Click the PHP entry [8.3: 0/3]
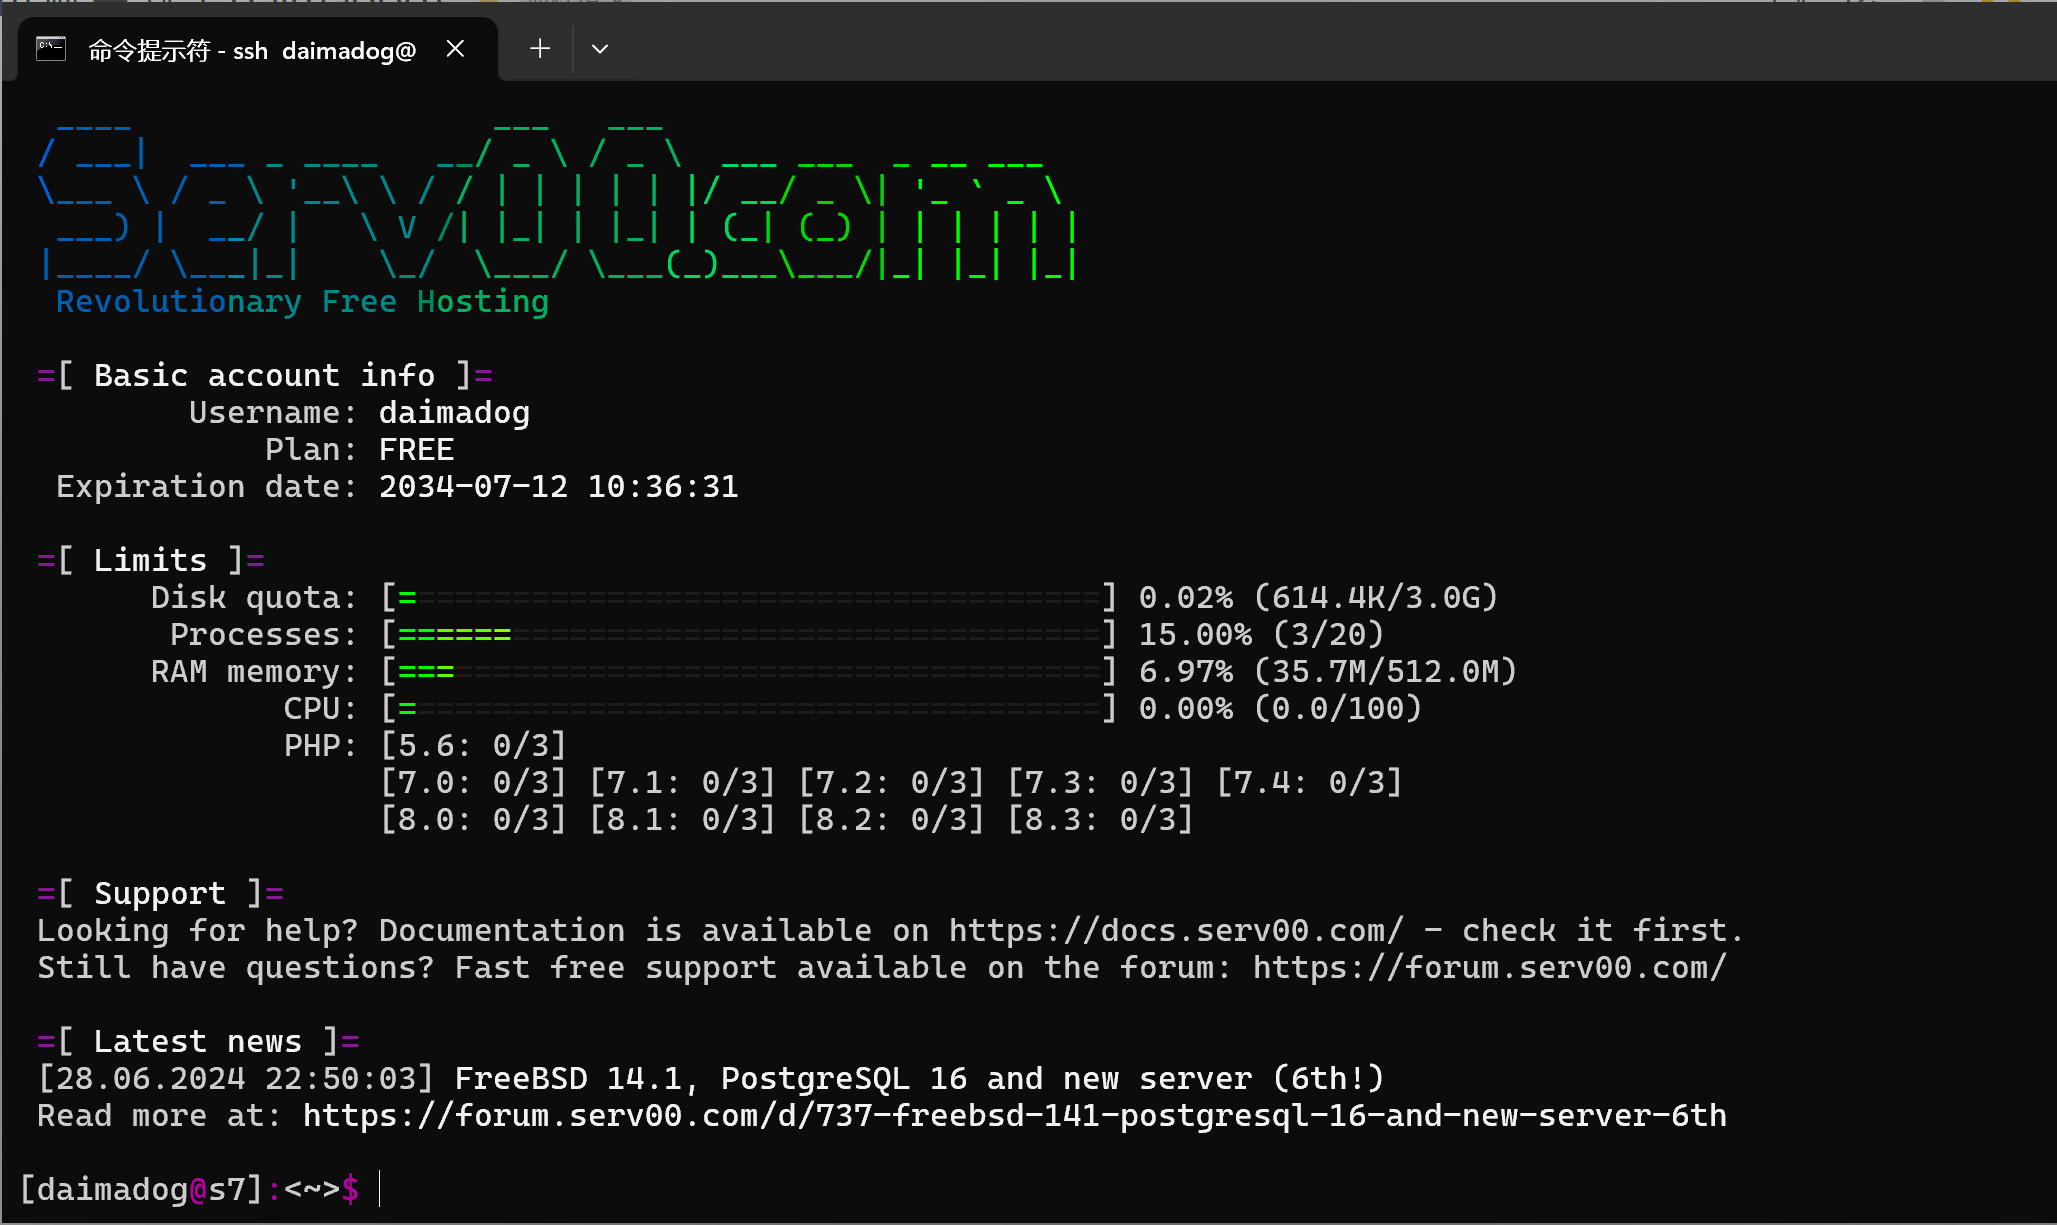 pyautogui.click(x=1101, y=819)
